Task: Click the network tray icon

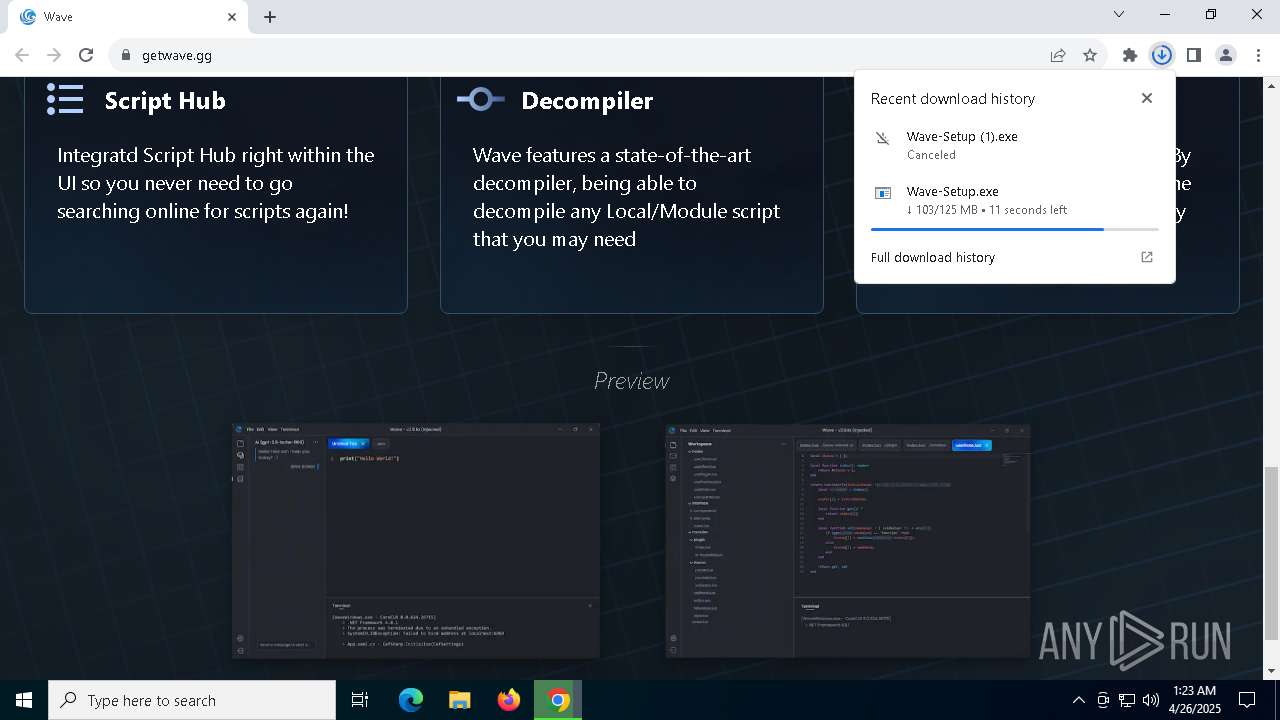Action: [1127, 700]
